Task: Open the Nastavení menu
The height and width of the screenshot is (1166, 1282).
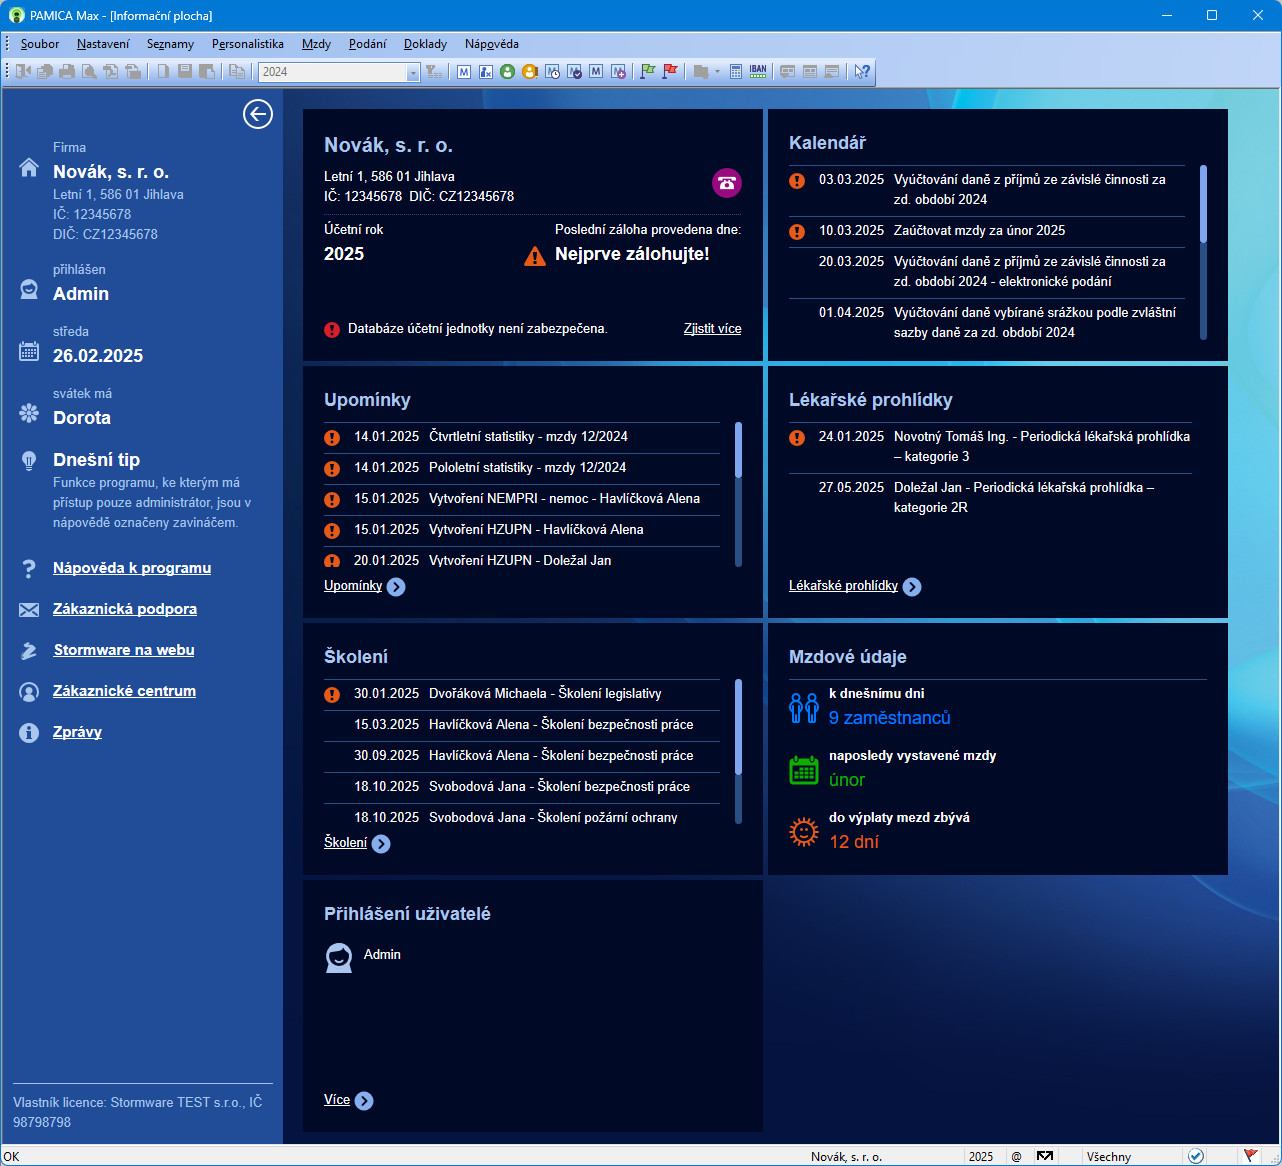Action: click(103, 44)
